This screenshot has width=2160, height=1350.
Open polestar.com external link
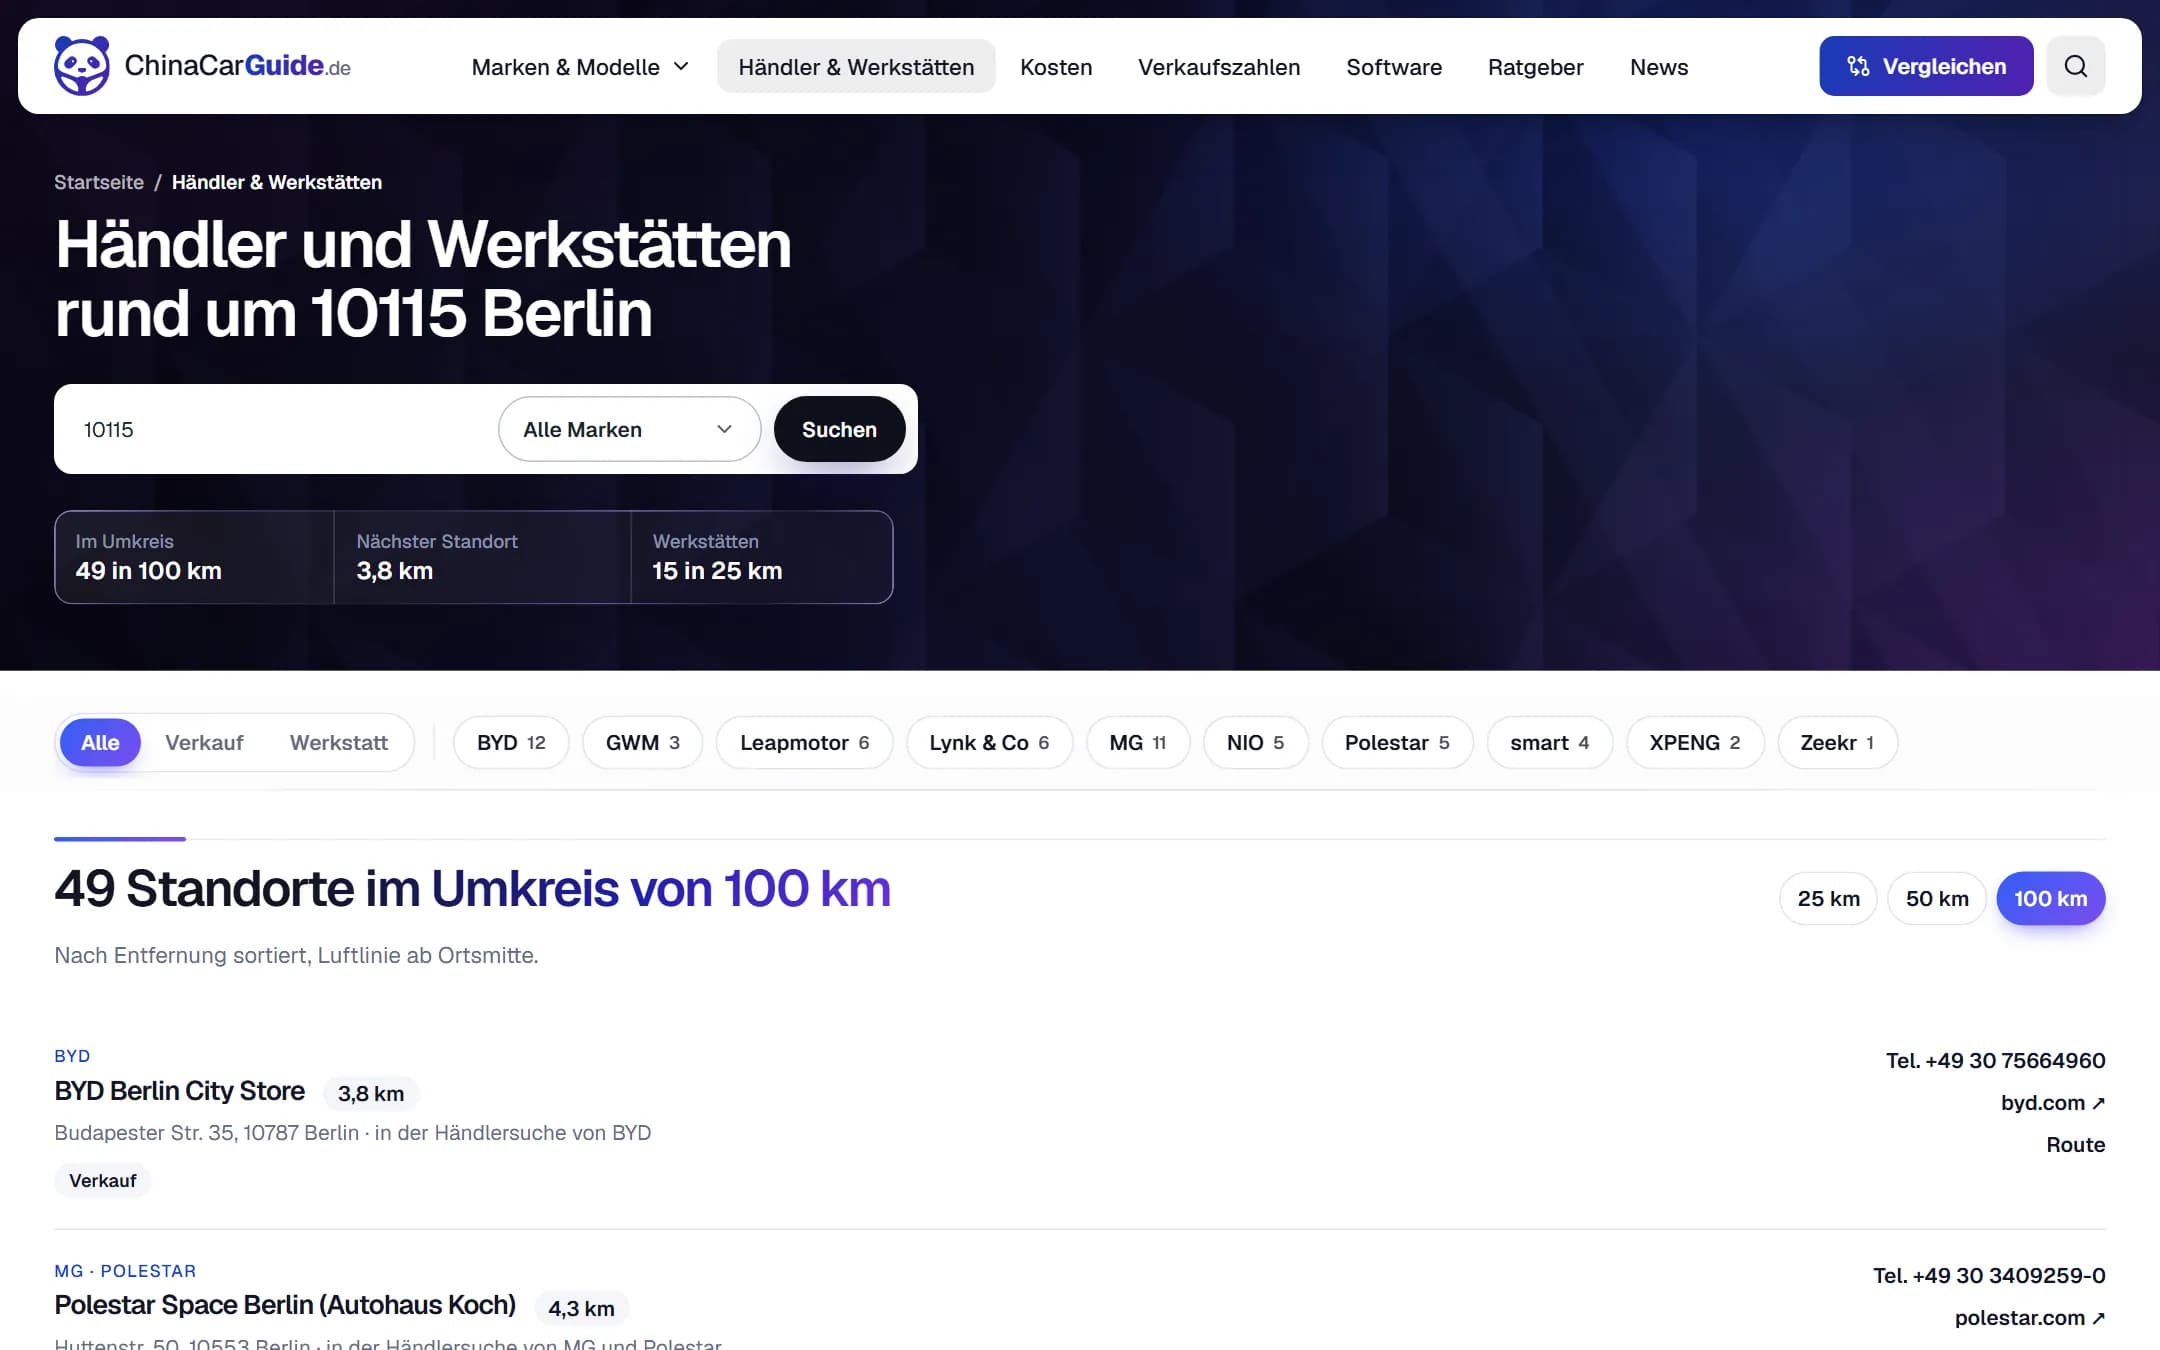coord(2030,1317)
